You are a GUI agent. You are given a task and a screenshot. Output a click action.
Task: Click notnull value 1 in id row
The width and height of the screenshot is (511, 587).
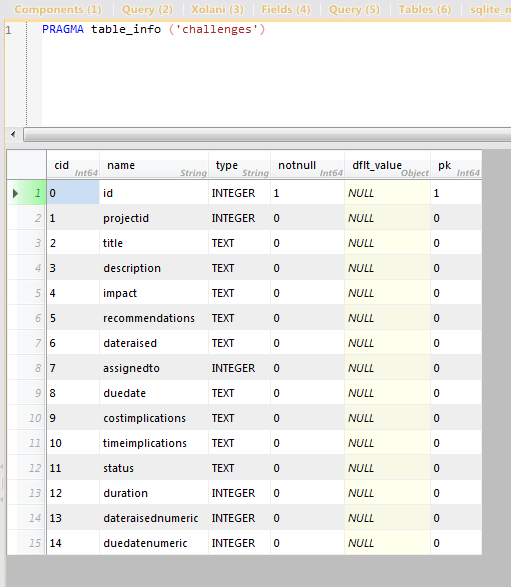pyautogui.click(x=307, y=193)
